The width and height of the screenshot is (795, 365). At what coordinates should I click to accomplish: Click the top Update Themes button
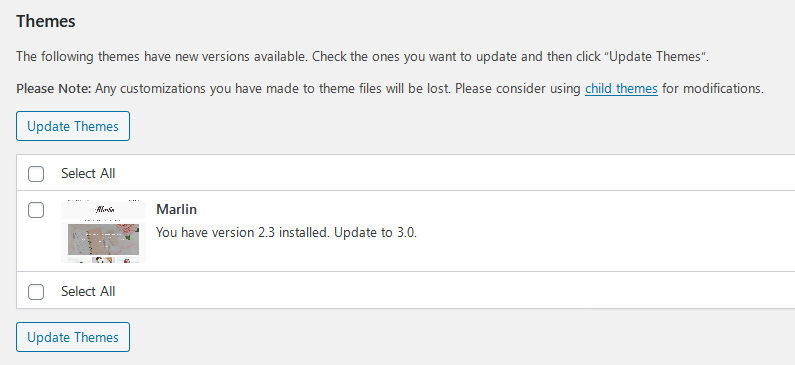(73, 126)
